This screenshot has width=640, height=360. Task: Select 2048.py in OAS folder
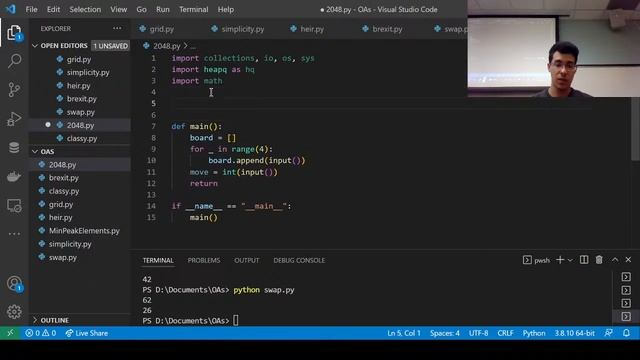80,164
